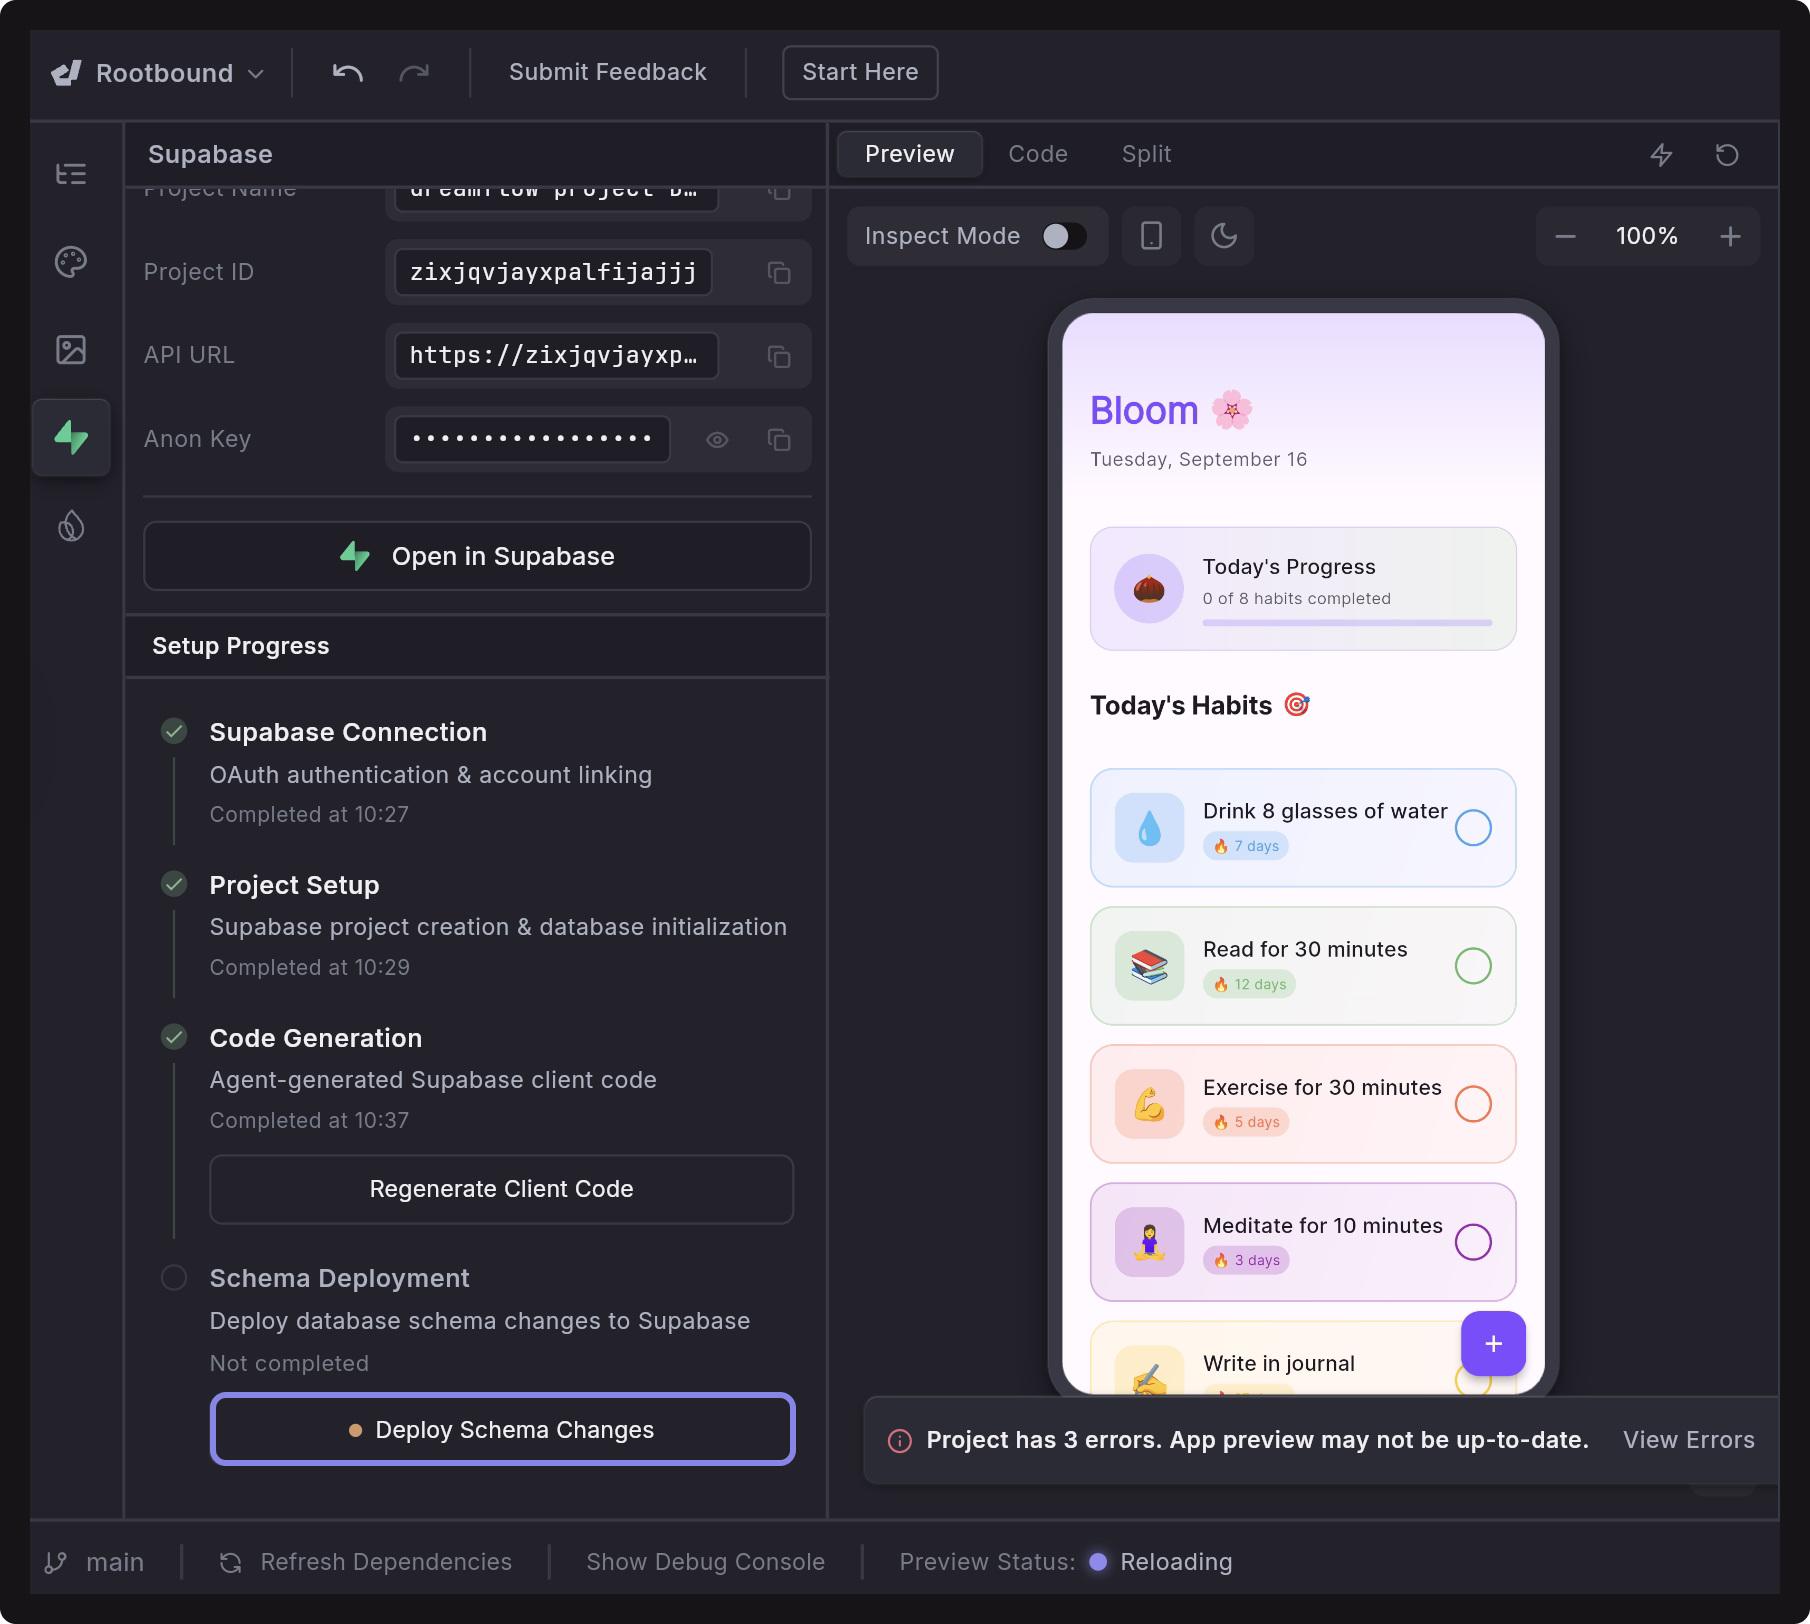Toggle the Inspect Mode switch

click(x=1064, y=236)
